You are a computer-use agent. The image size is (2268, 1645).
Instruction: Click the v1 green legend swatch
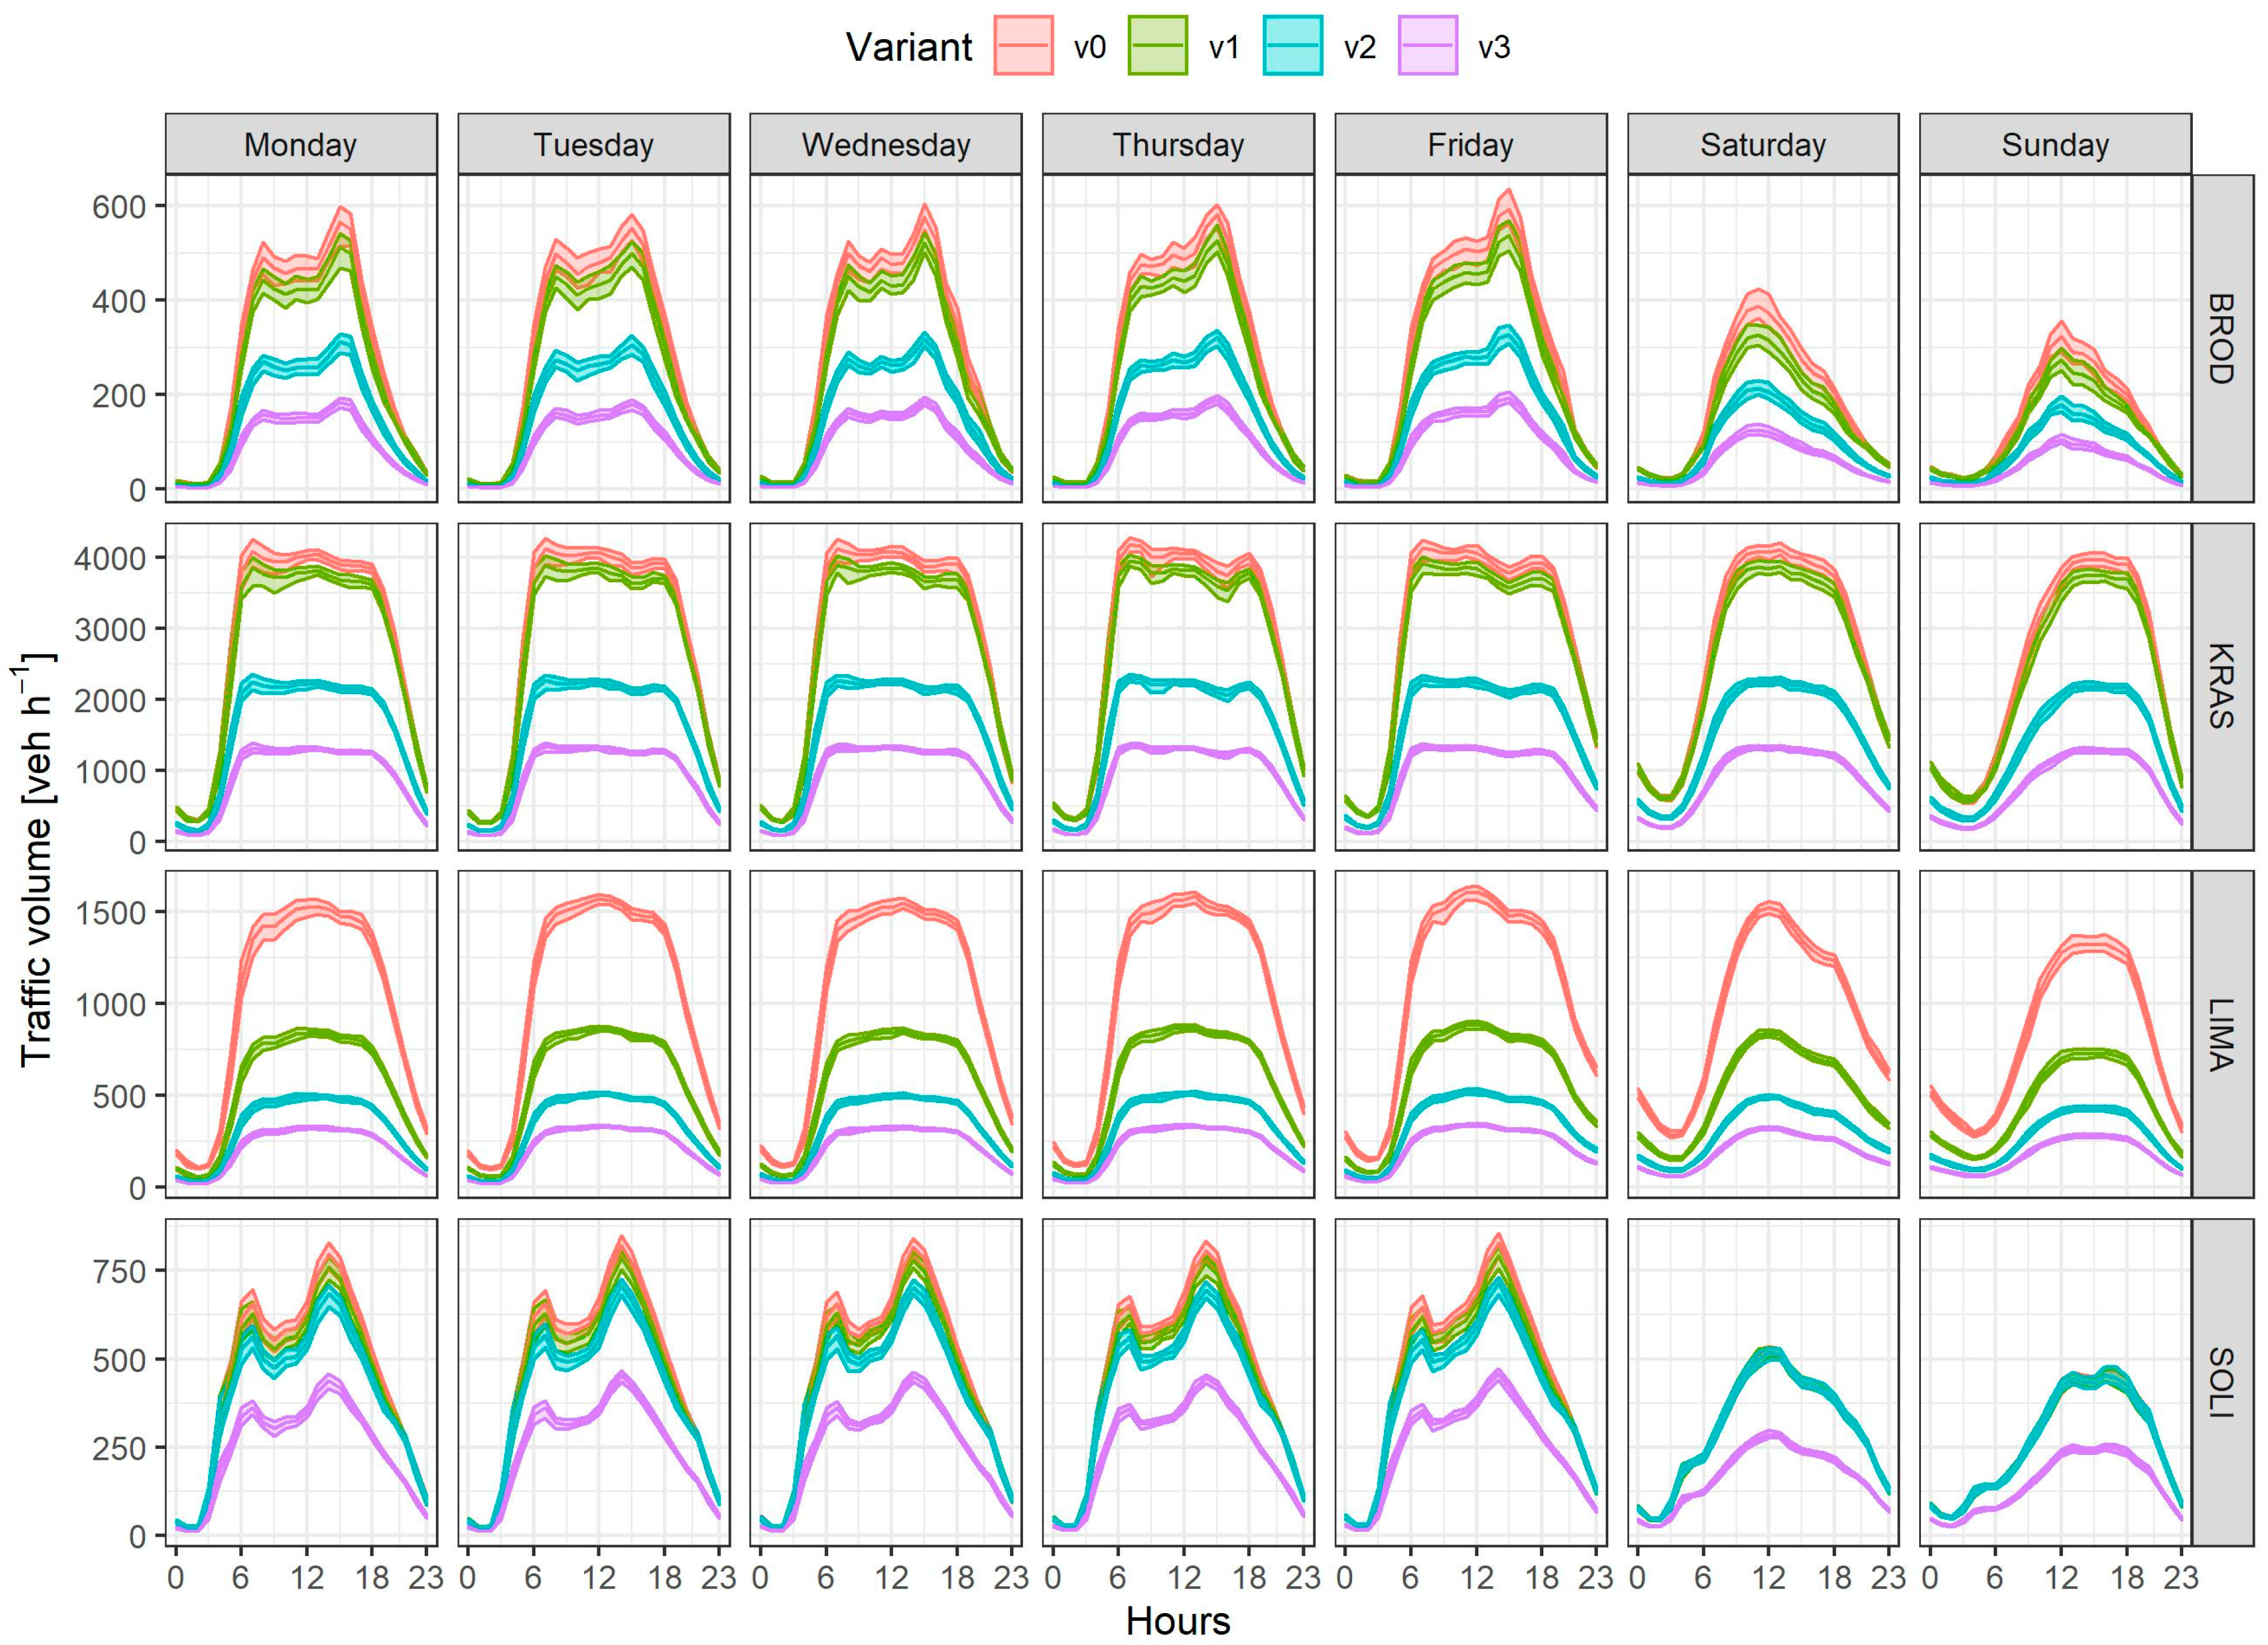click(x=1158, y=46)
